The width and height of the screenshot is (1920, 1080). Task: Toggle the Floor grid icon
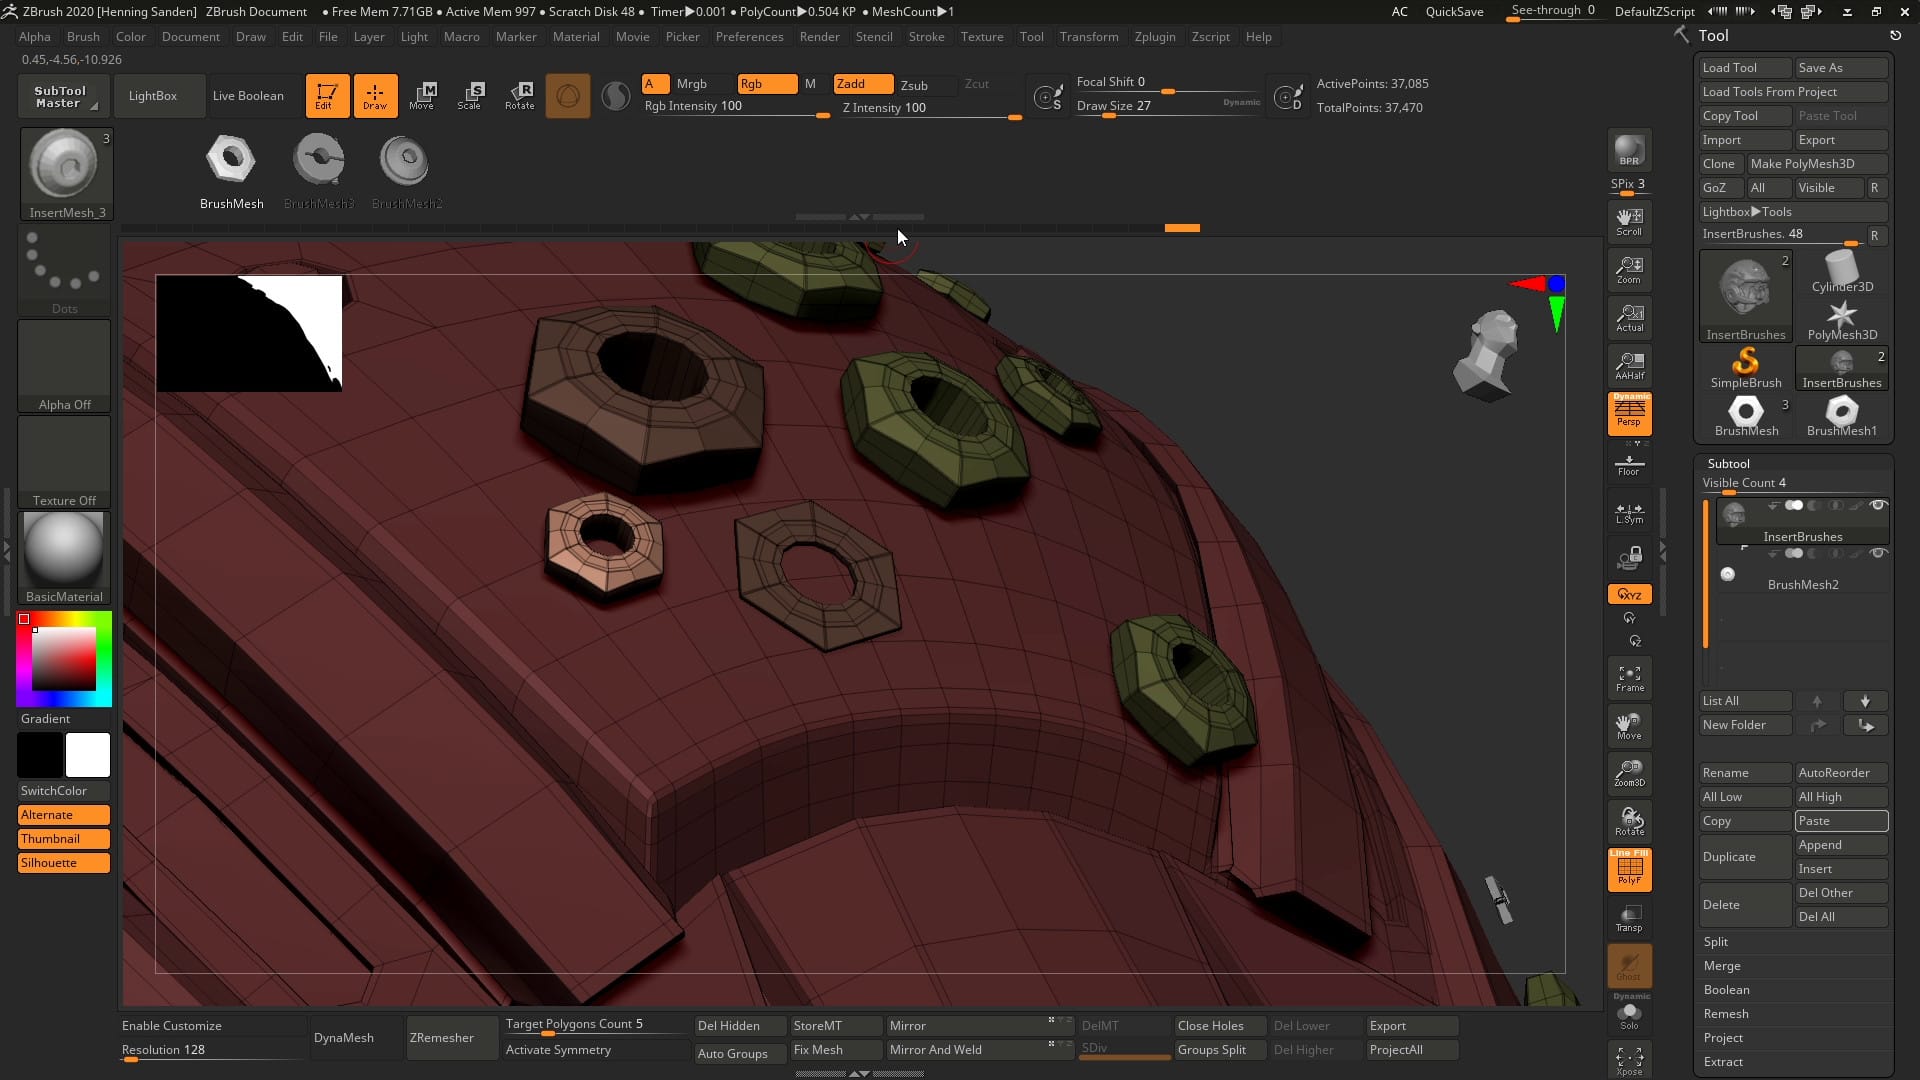click(1629, 464)
